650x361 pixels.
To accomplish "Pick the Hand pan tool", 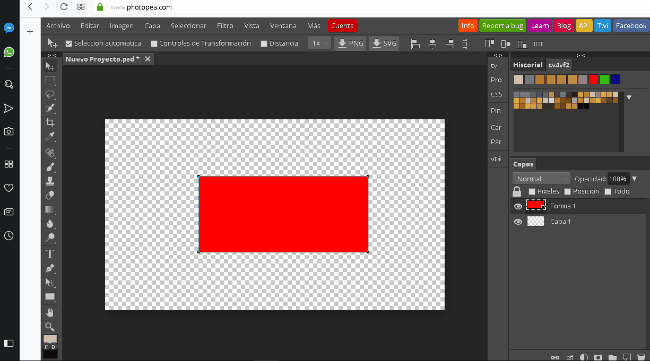I will point(50,313).
